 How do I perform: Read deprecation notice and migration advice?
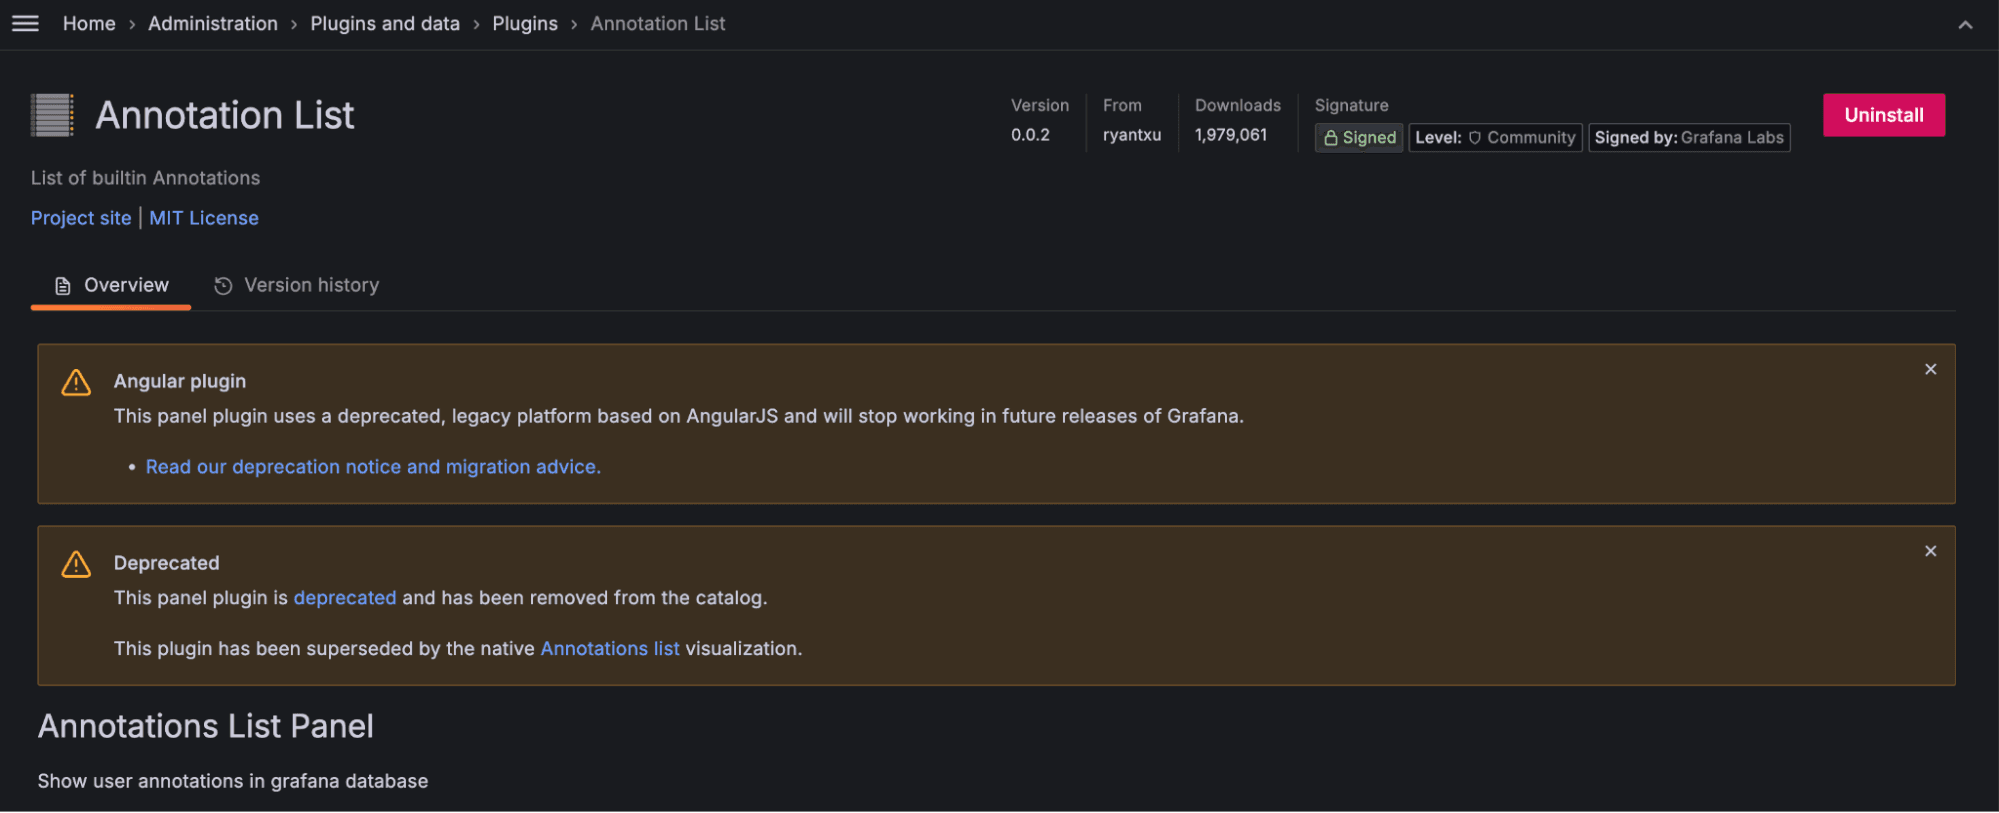pyautogui.click(x=373, y=467)
